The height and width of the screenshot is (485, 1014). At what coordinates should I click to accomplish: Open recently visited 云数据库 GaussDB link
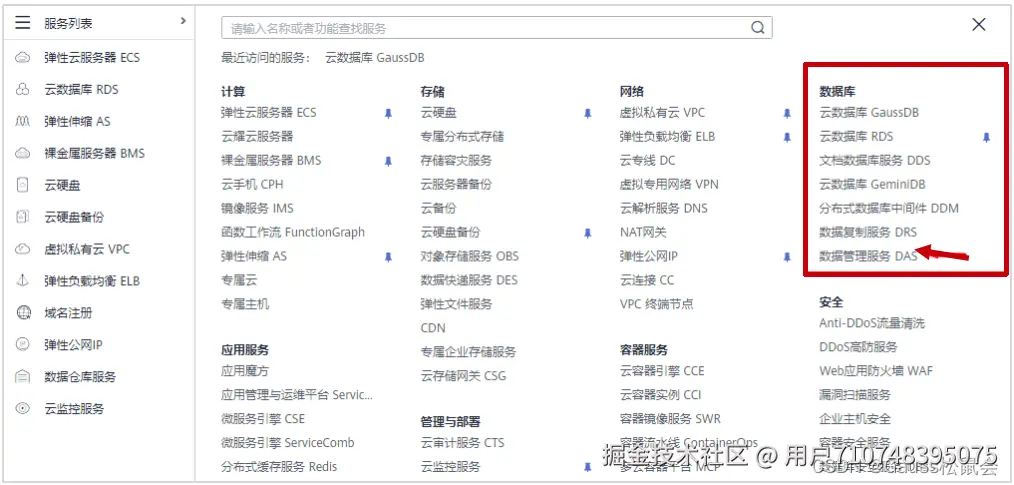(375, 58)
